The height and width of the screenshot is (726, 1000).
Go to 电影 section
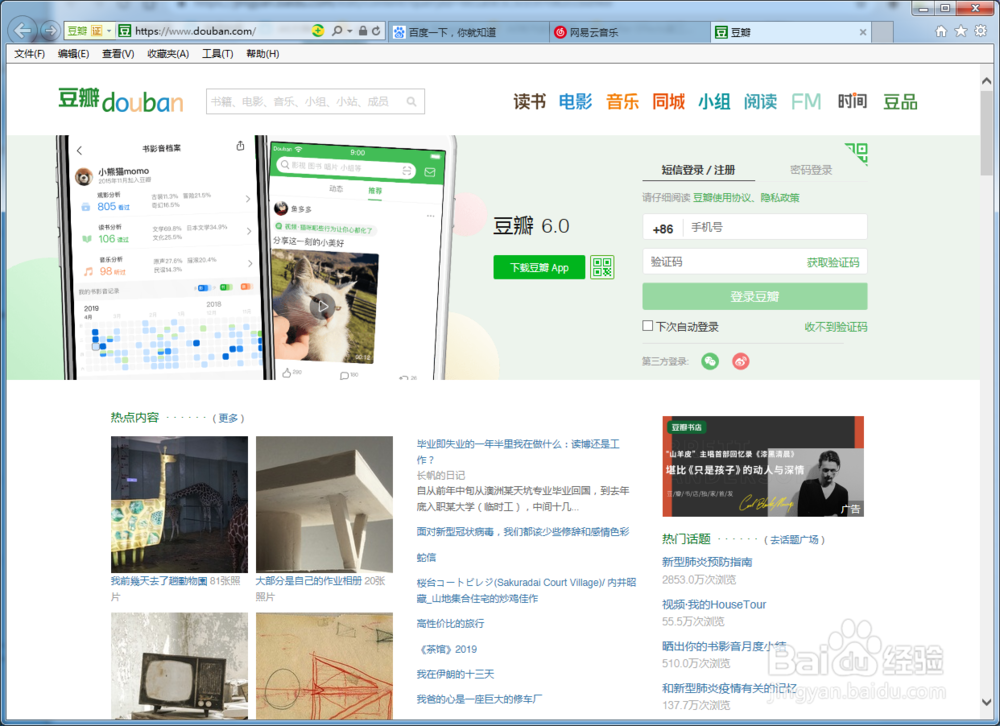tap(575, 101)
